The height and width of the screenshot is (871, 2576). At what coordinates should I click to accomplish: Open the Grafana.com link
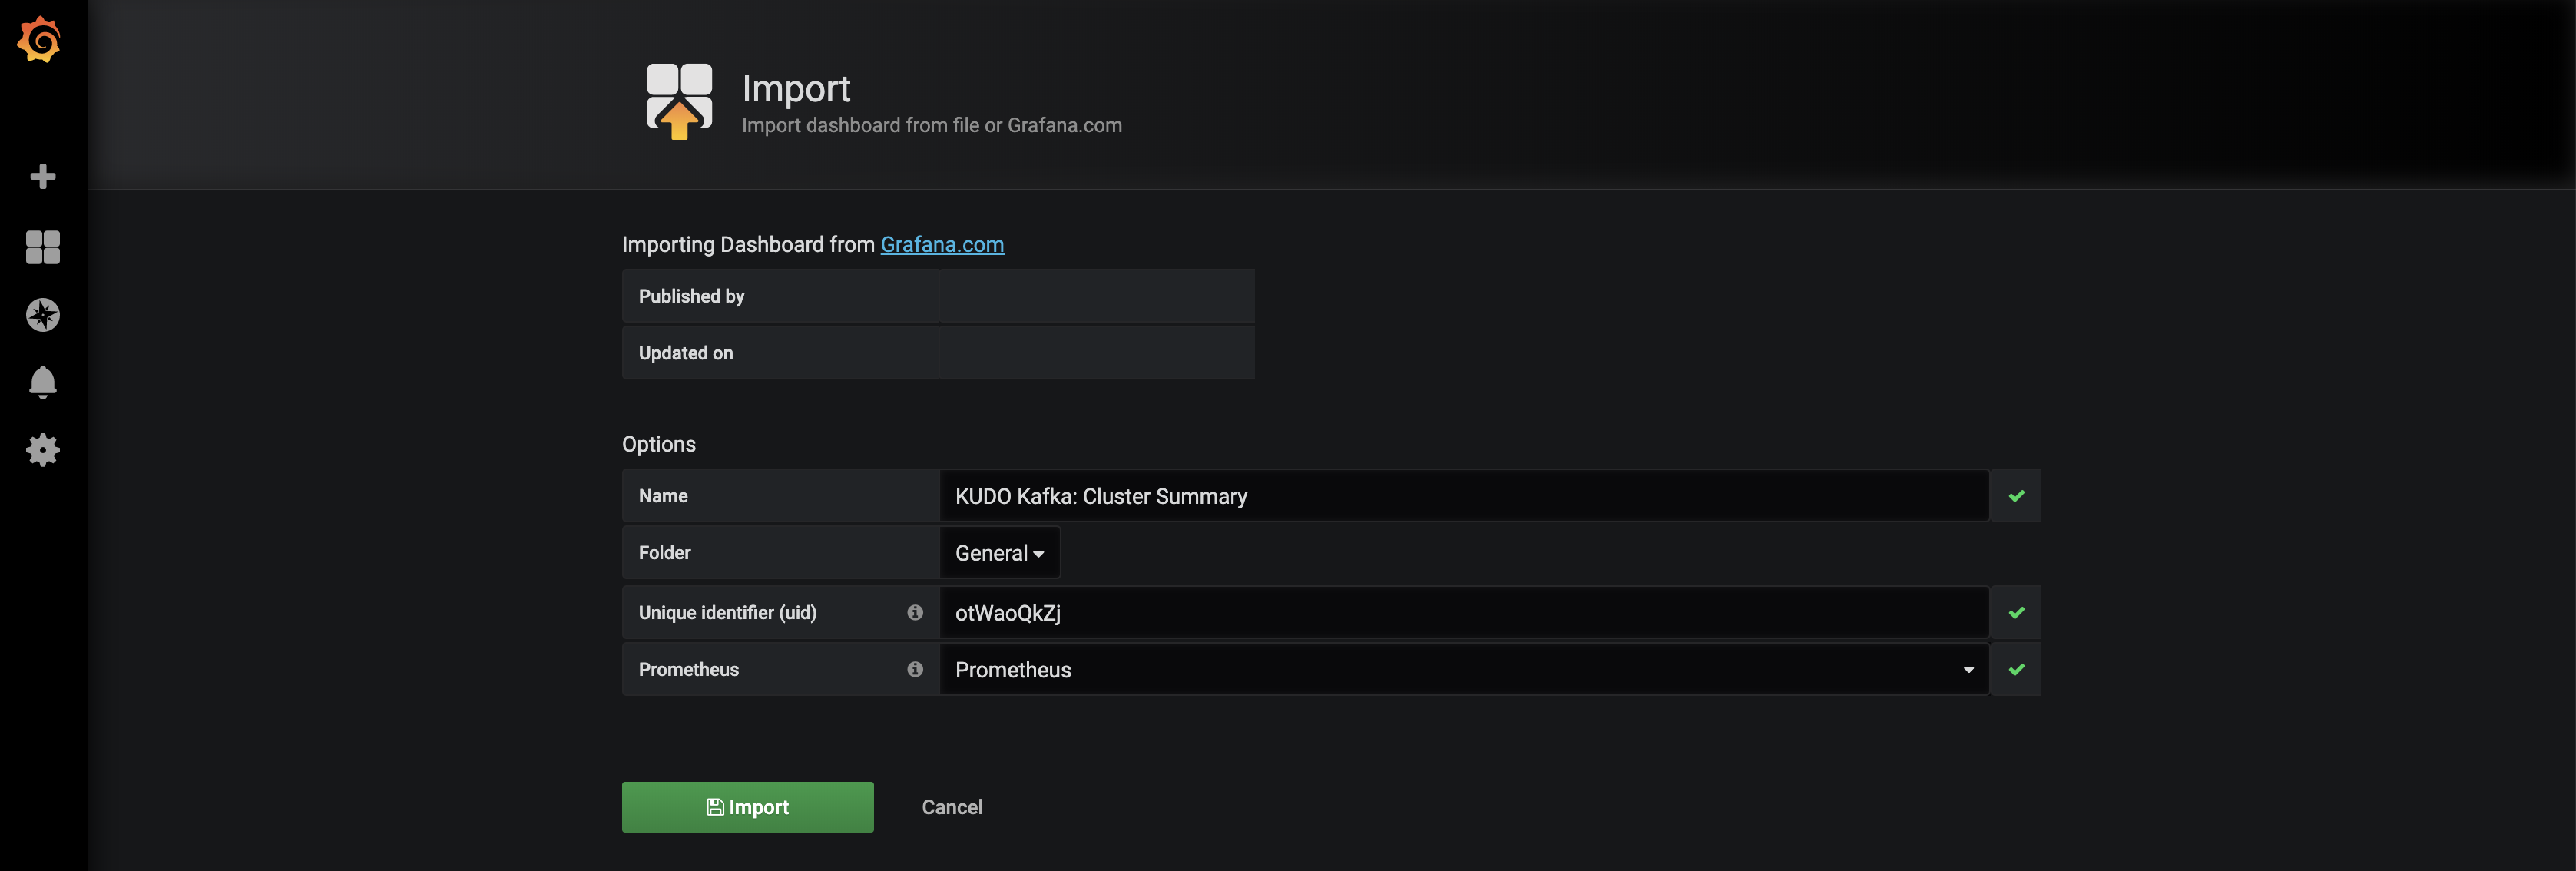coord(941,245)
